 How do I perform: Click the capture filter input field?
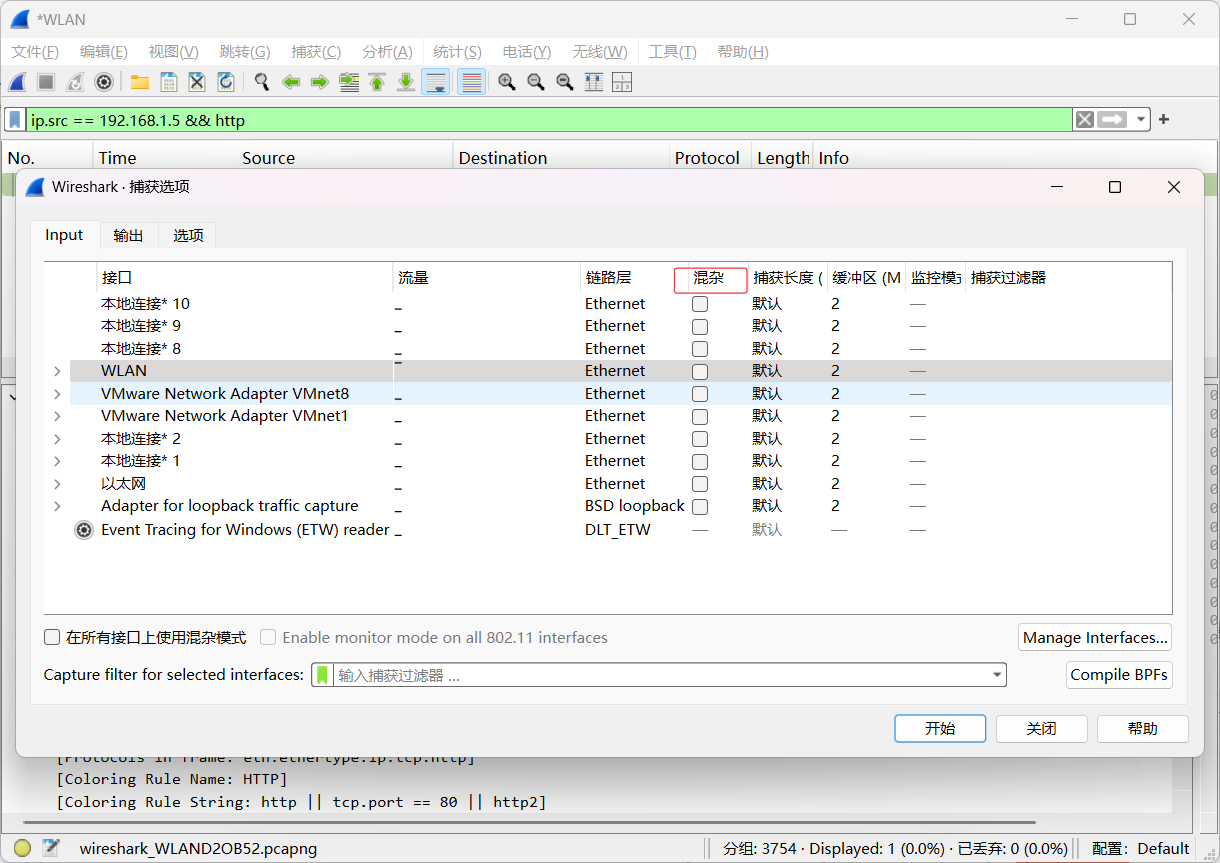point(660,675)
